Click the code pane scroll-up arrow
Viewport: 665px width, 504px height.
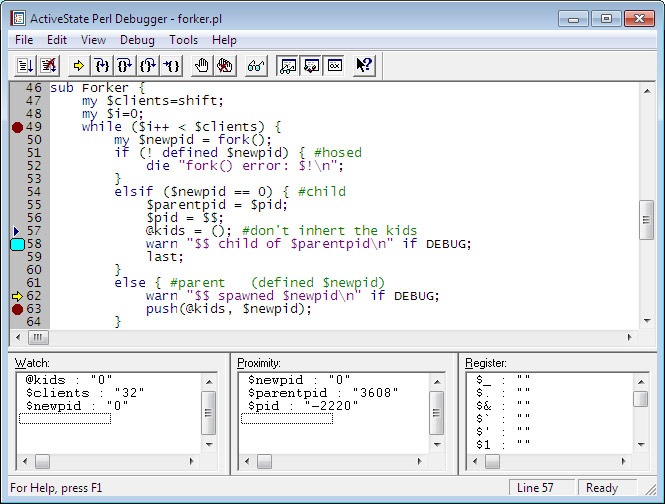[647, 91]
